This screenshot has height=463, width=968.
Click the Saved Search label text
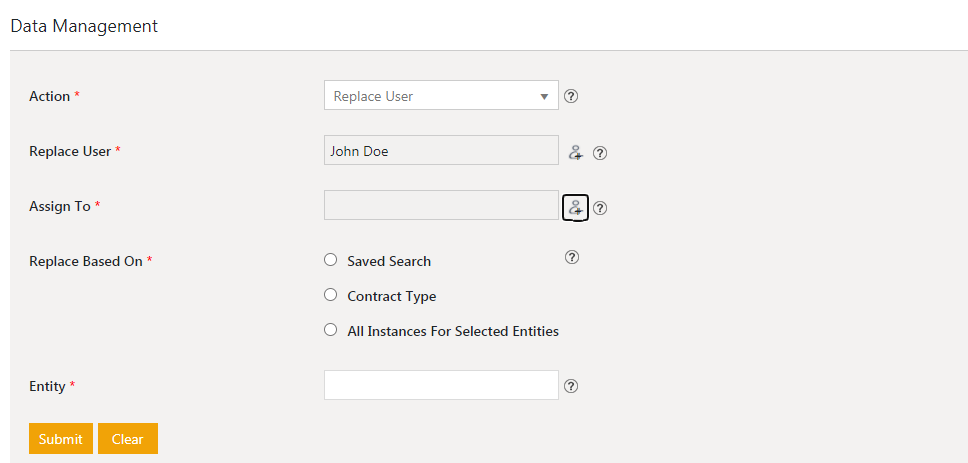coord(389,261)
